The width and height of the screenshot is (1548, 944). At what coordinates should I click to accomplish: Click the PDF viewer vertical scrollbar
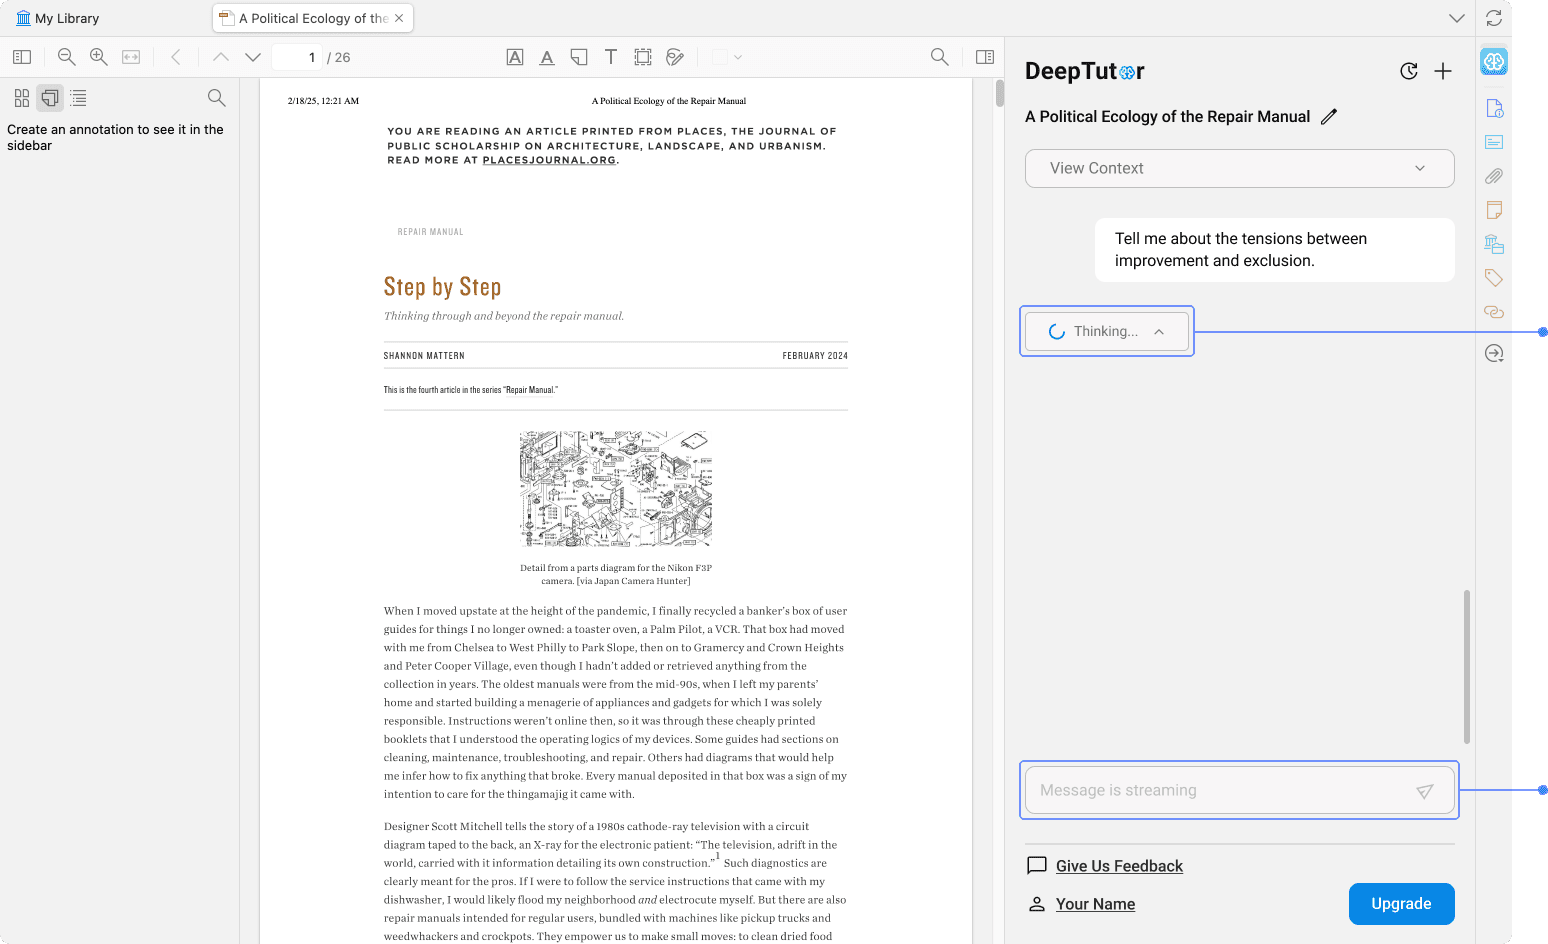coord(999,93)
